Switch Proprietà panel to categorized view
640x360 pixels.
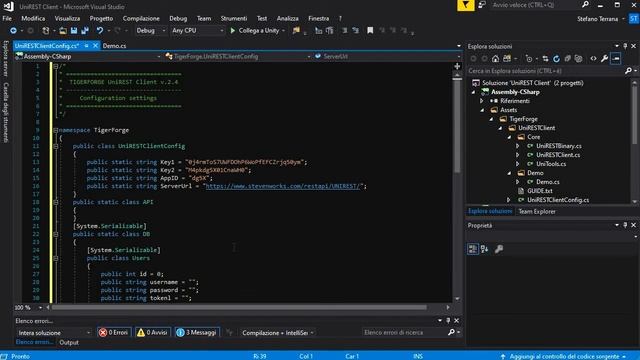473,249
